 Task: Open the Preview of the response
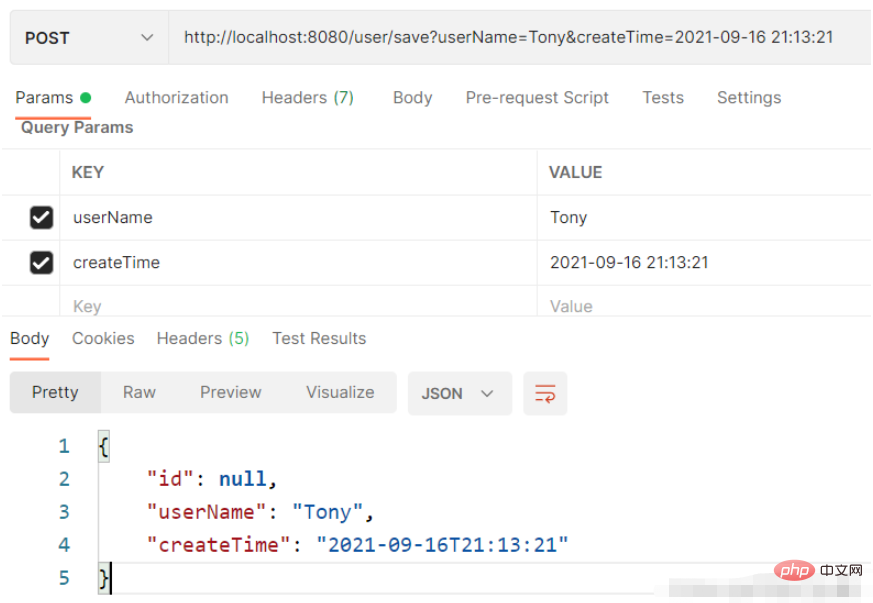point(230,392)
